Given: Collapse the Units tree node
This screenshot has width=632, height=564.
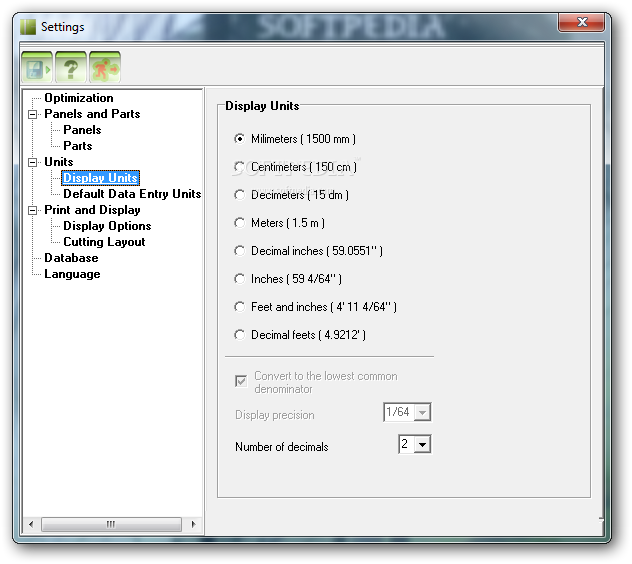Looking at the screenshot, I should pos(32,162).
